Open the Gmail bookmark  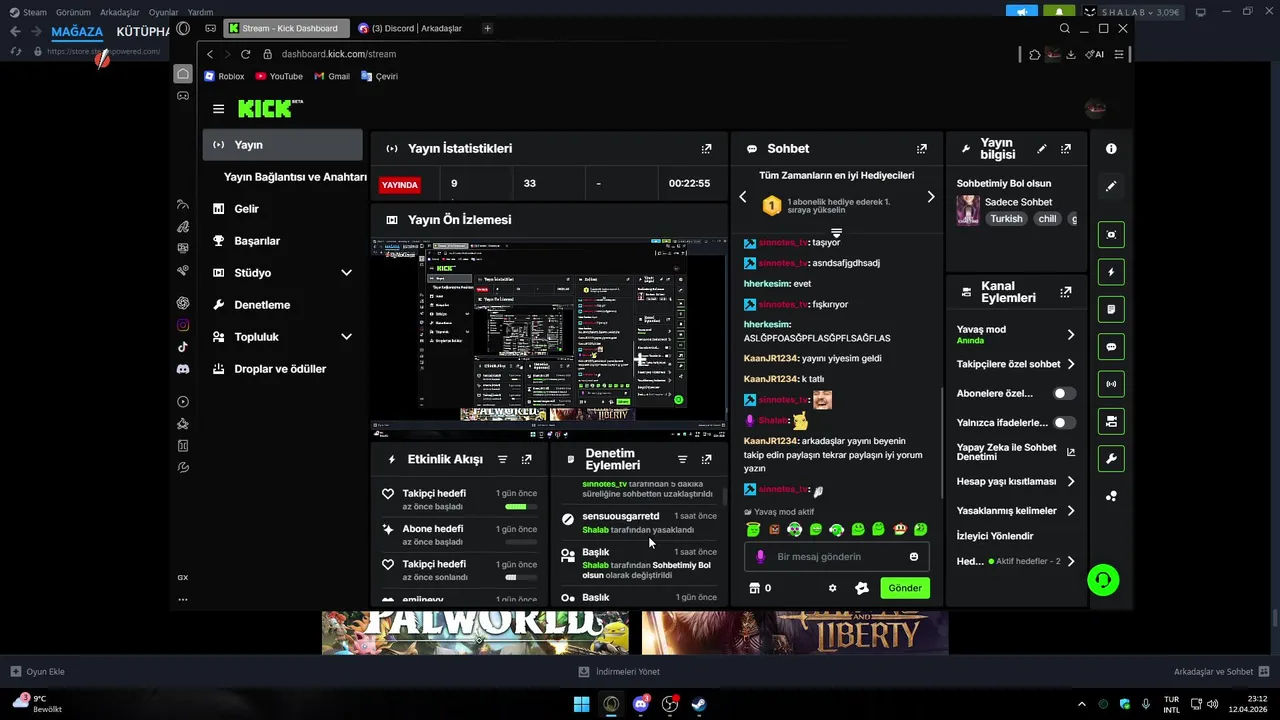tap(332, 76)
